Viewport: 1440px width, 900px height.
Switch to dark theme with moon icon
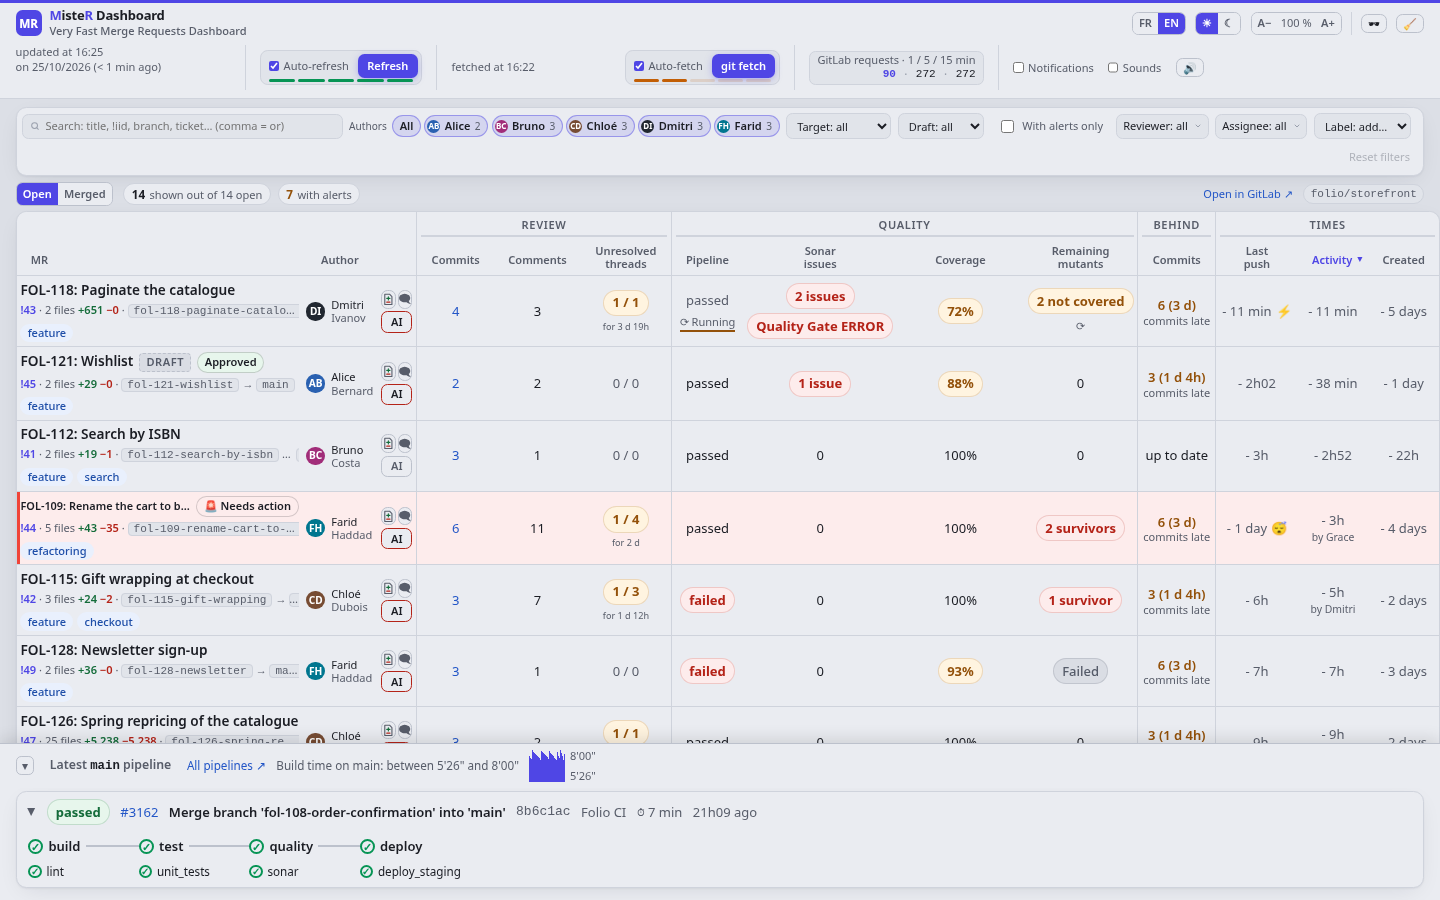click(x=1229, y=23)
